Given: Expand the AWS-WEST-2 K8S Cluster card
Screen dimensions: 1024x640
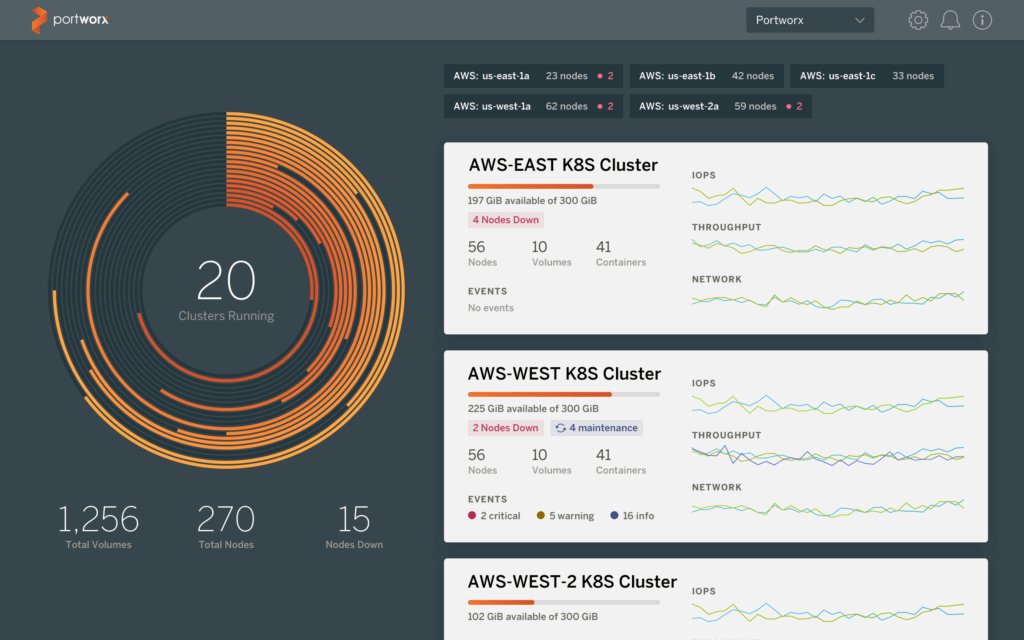Looking at the screenshot, I should [572, 581].
